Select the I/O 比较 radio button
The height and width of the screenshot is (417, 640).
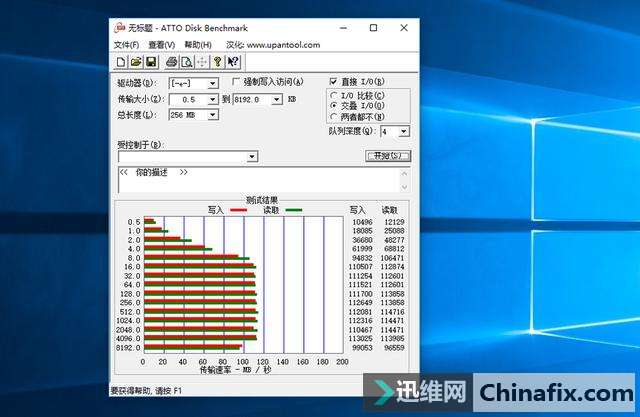click(x=334, y=95)
